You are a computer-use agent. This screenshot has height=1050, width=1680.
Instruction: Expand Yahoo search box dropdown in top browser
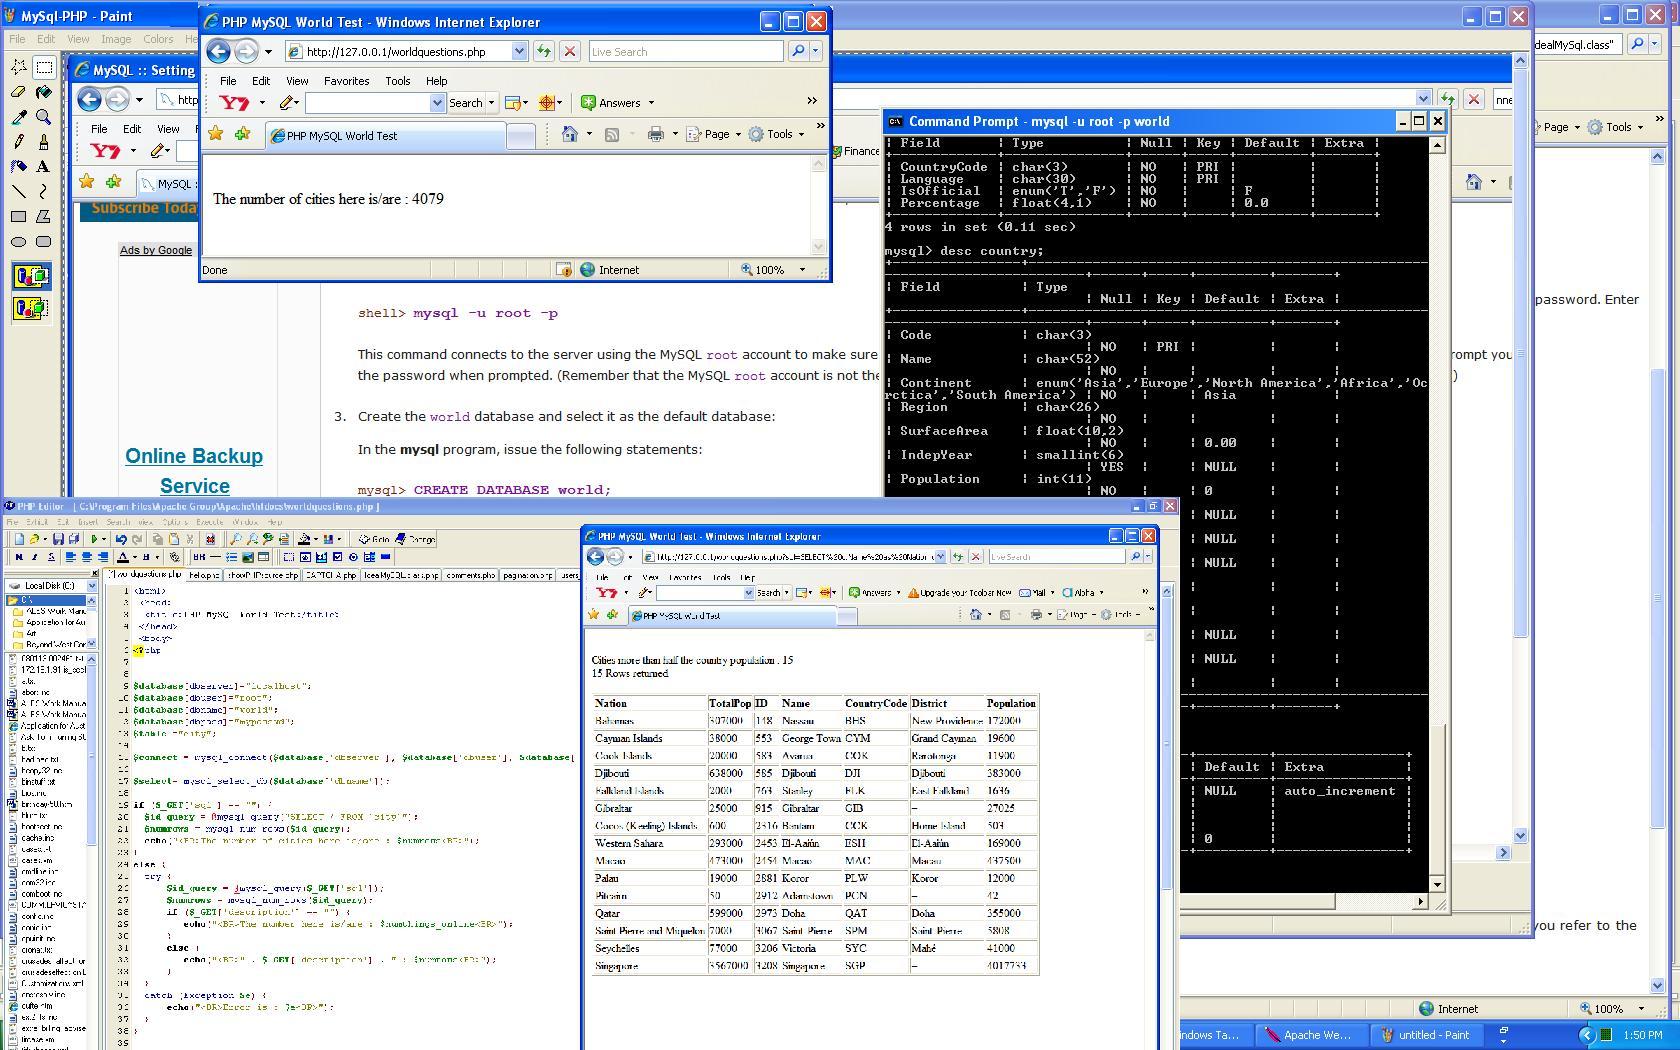437,103
